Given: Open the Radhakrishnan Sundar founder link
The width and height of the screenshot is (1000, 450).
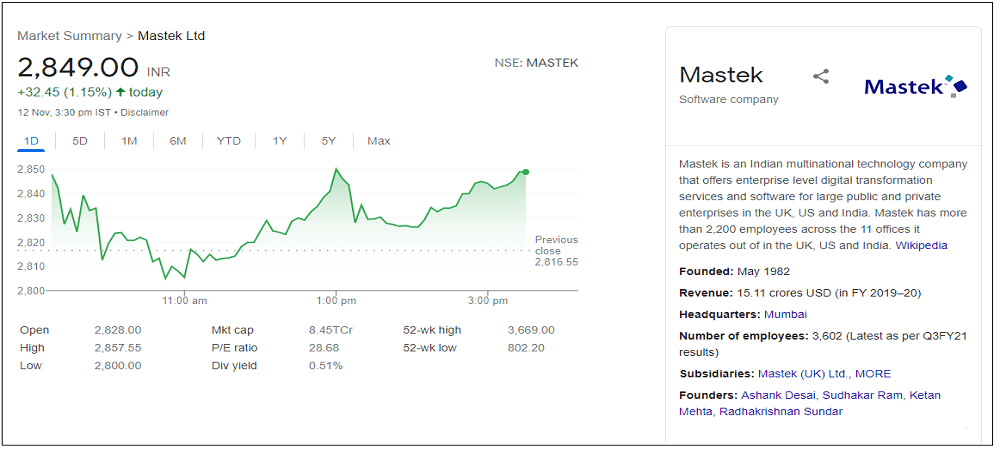Looking at the screenshot, I should pyautogui.click(x=781, y=412).
